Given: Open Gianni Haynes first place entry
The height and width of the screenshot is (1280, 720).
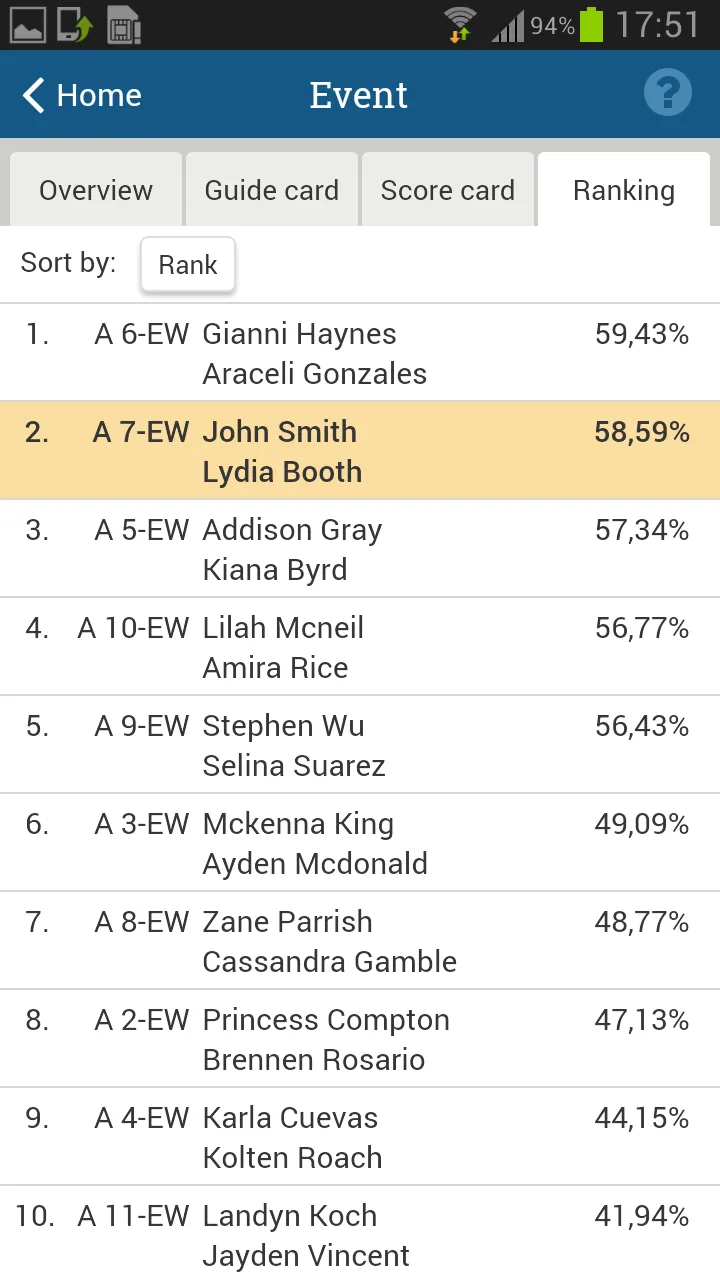Looking at the screenshot, I should (x=360, y=353).
